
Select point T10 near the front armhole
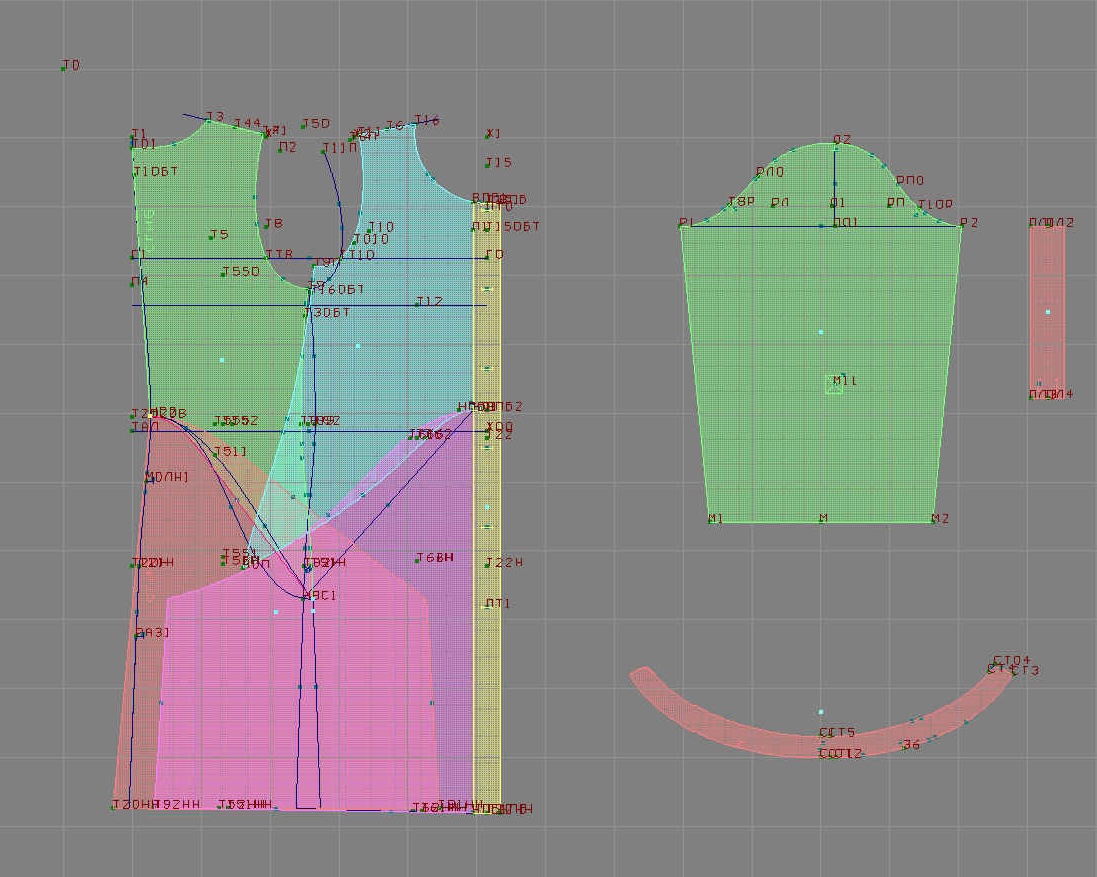pyautogui.click(x=370, y=230)
